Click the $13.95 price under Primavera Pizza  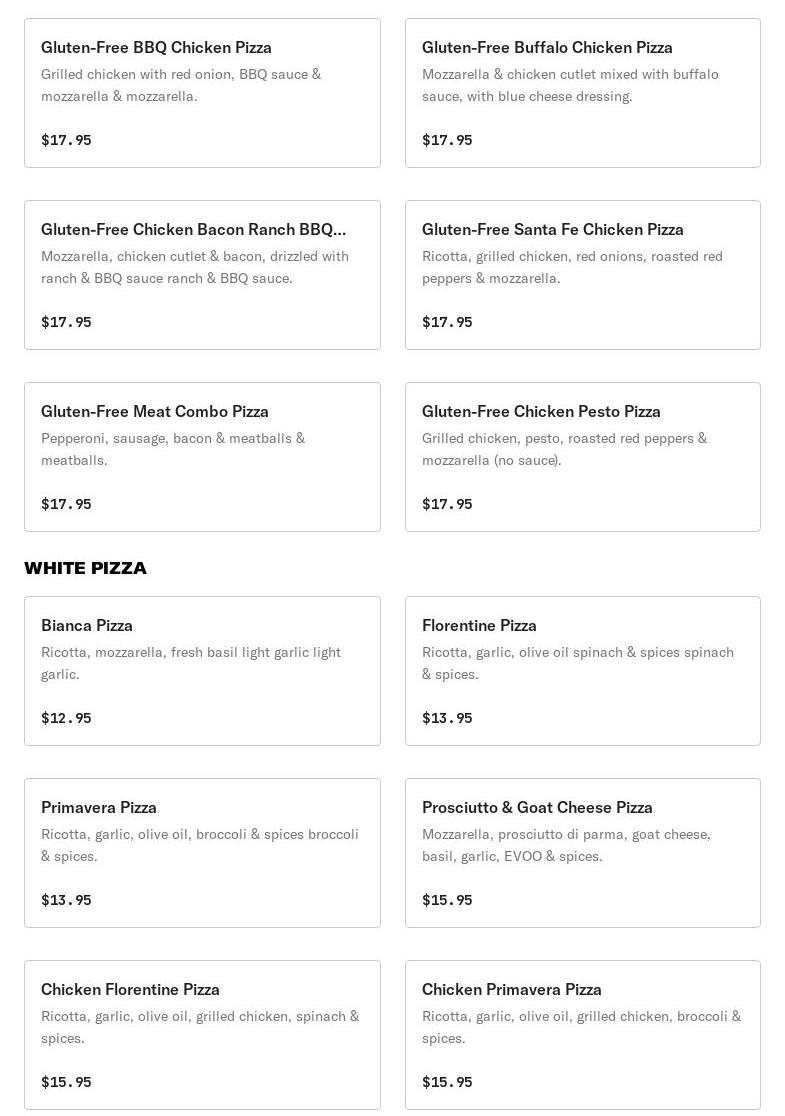(66, 900)
